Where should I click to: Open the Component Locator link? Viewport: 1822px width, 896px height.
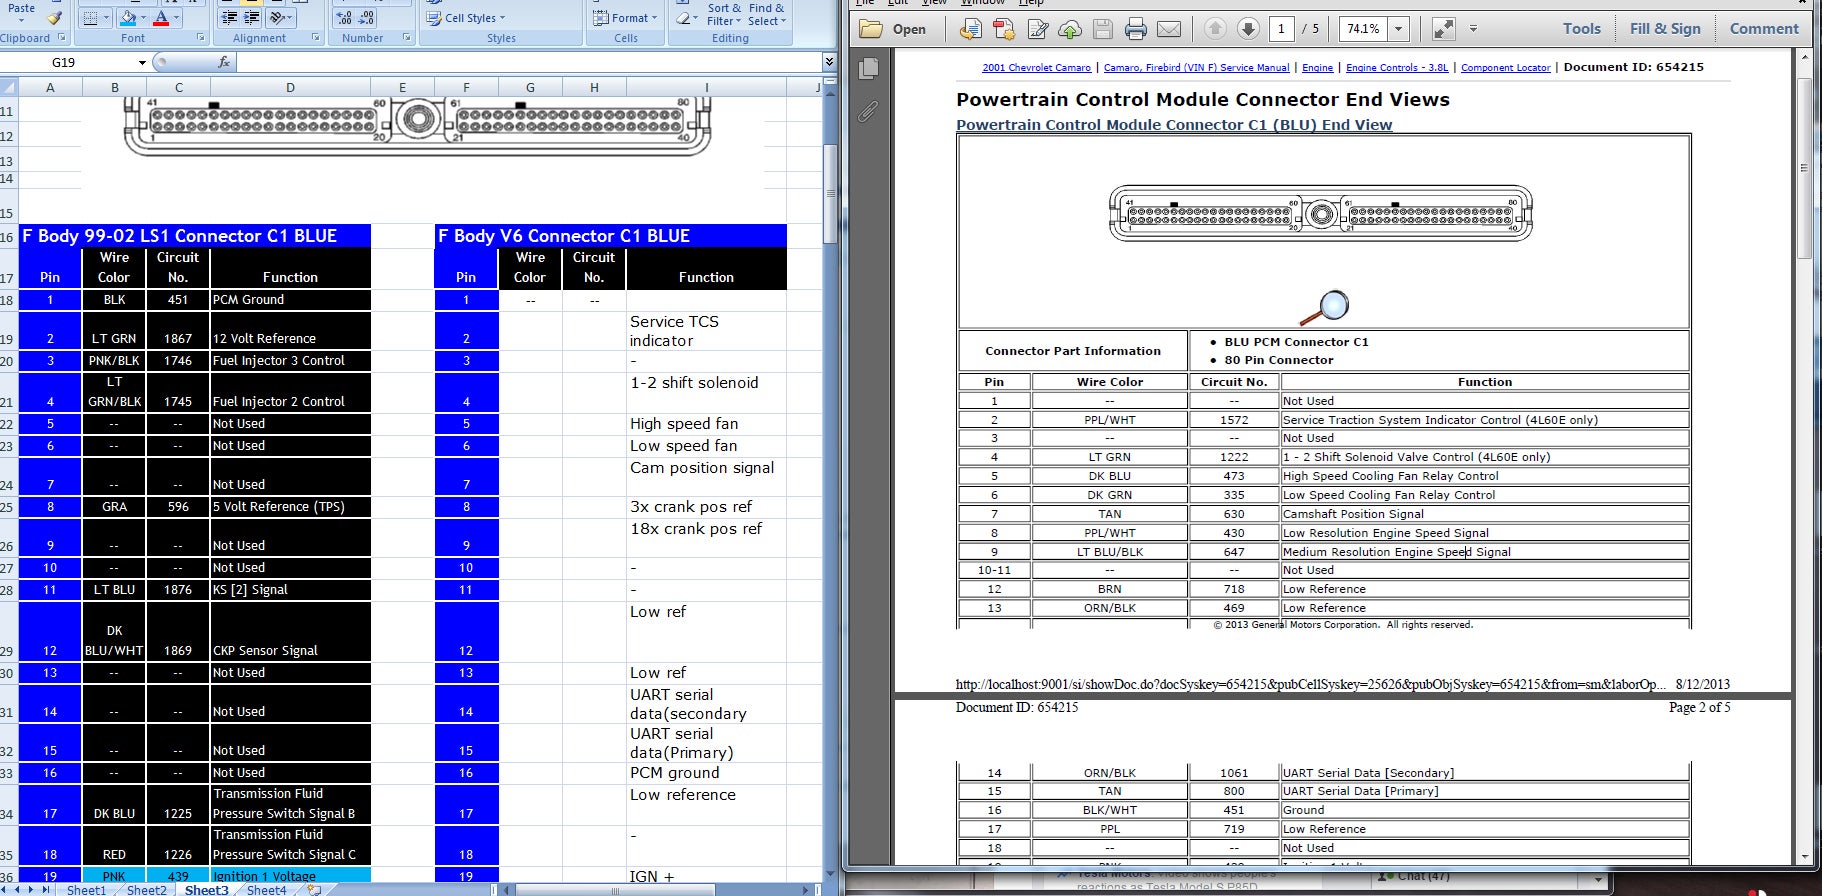click(x=1505, y=68)
